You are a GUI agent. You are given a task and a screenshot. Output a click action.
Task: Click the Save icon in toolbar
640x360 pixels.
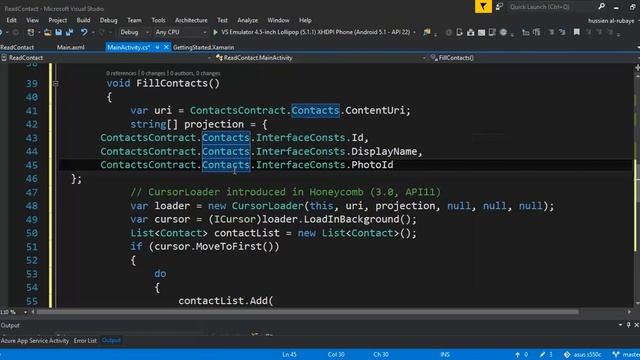pyautogui.click(x=58, y=32)
